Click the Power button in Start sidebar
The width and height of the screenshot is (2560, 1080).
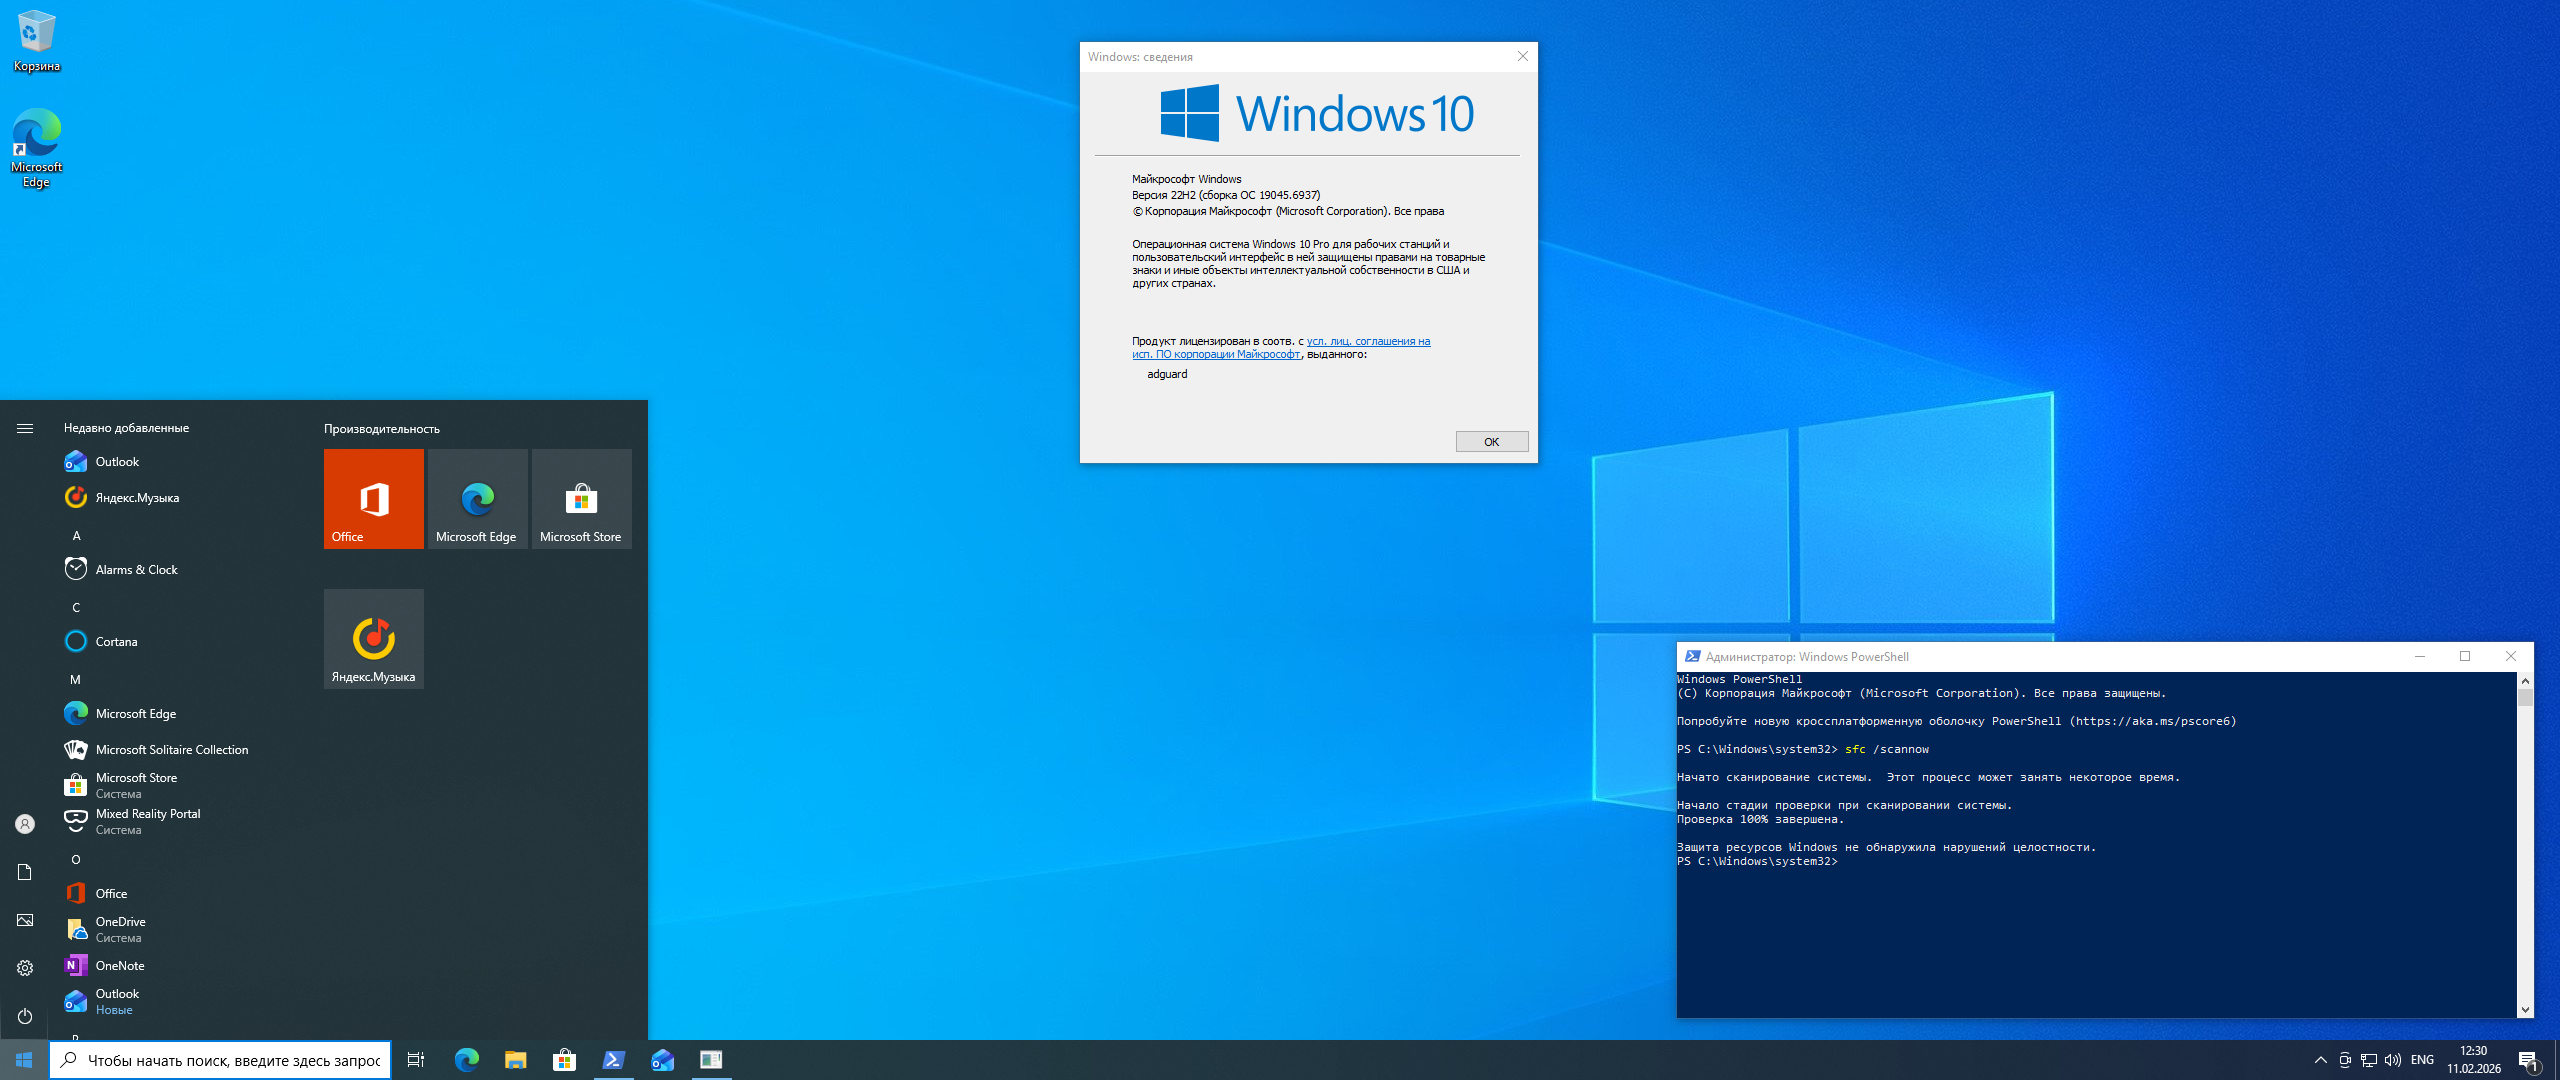[x=25, y=1016]
